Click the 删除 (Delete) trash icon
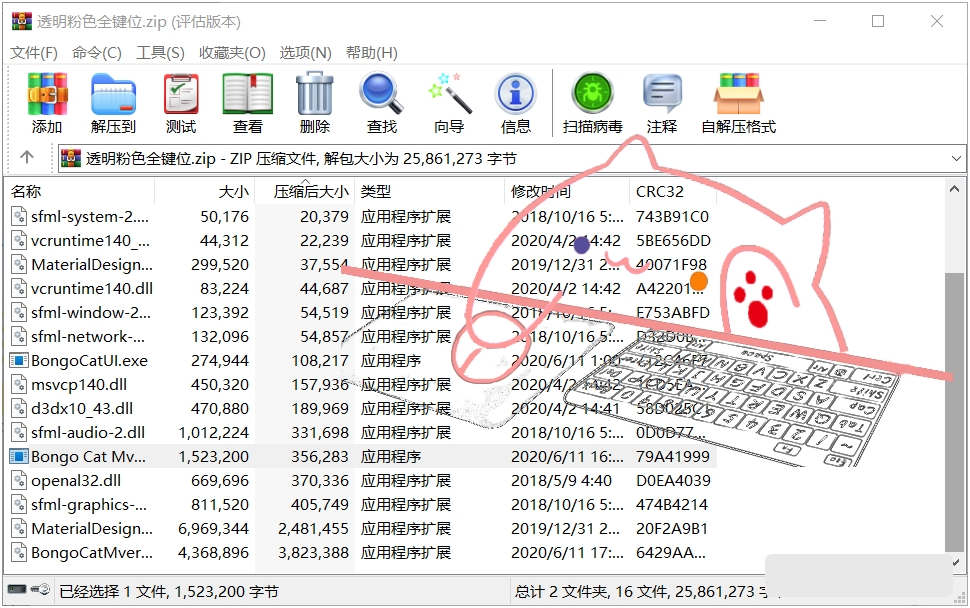 [x=314, y=103]
